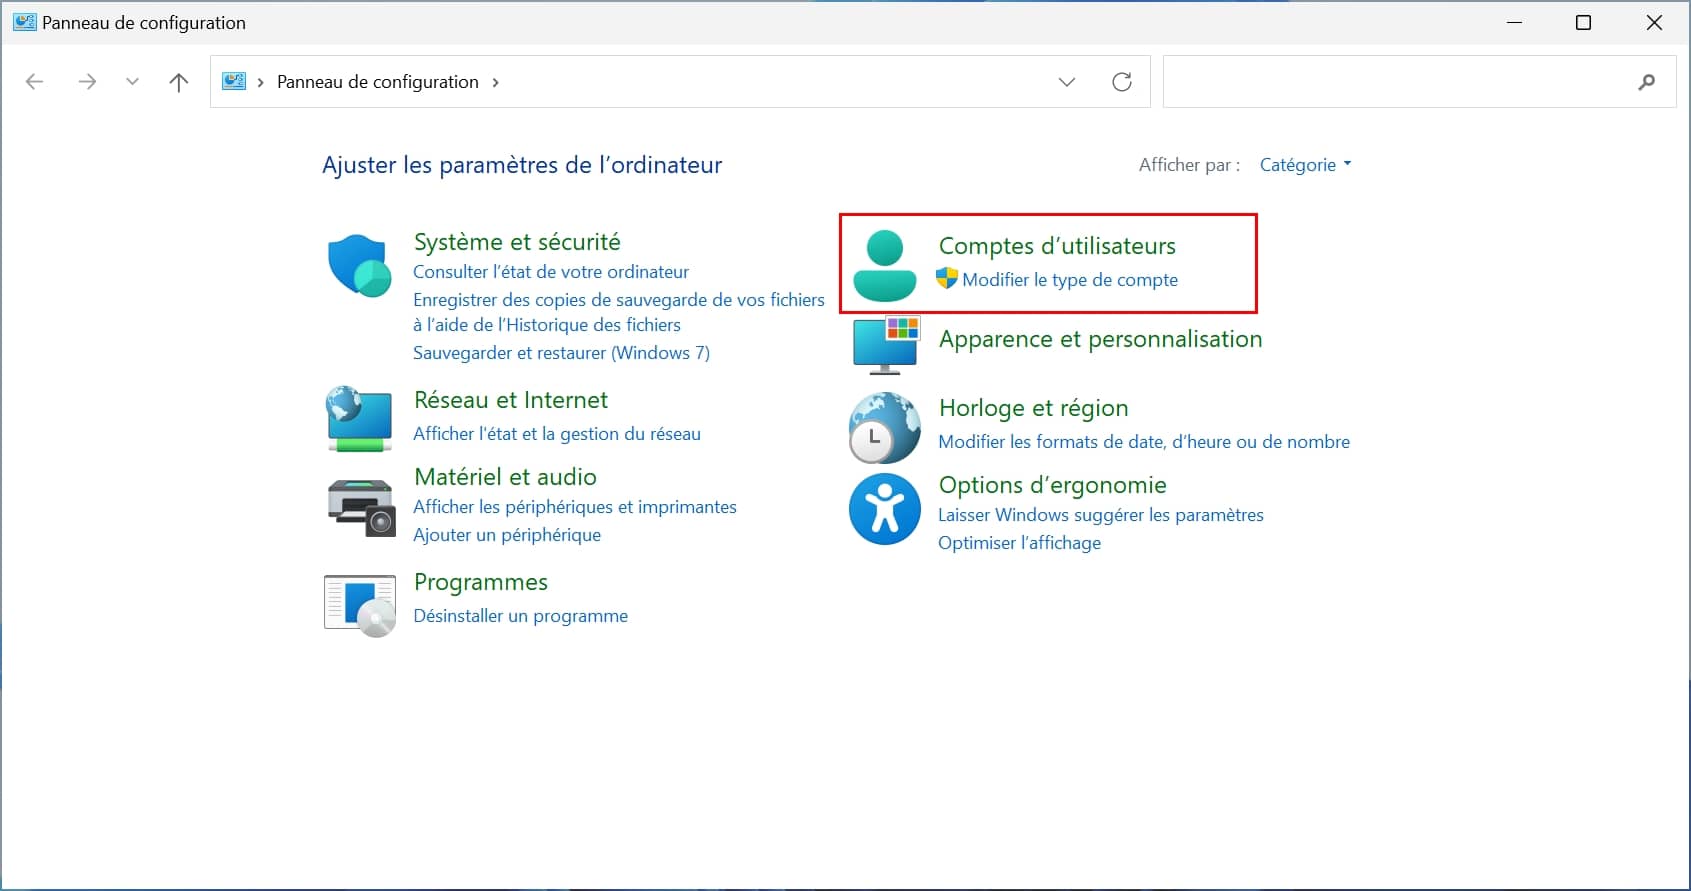The height and width of the screenshot is (891, 1691).
Task: Click Afficher les périphériques et imprimantes
Action: click(574, 507)
